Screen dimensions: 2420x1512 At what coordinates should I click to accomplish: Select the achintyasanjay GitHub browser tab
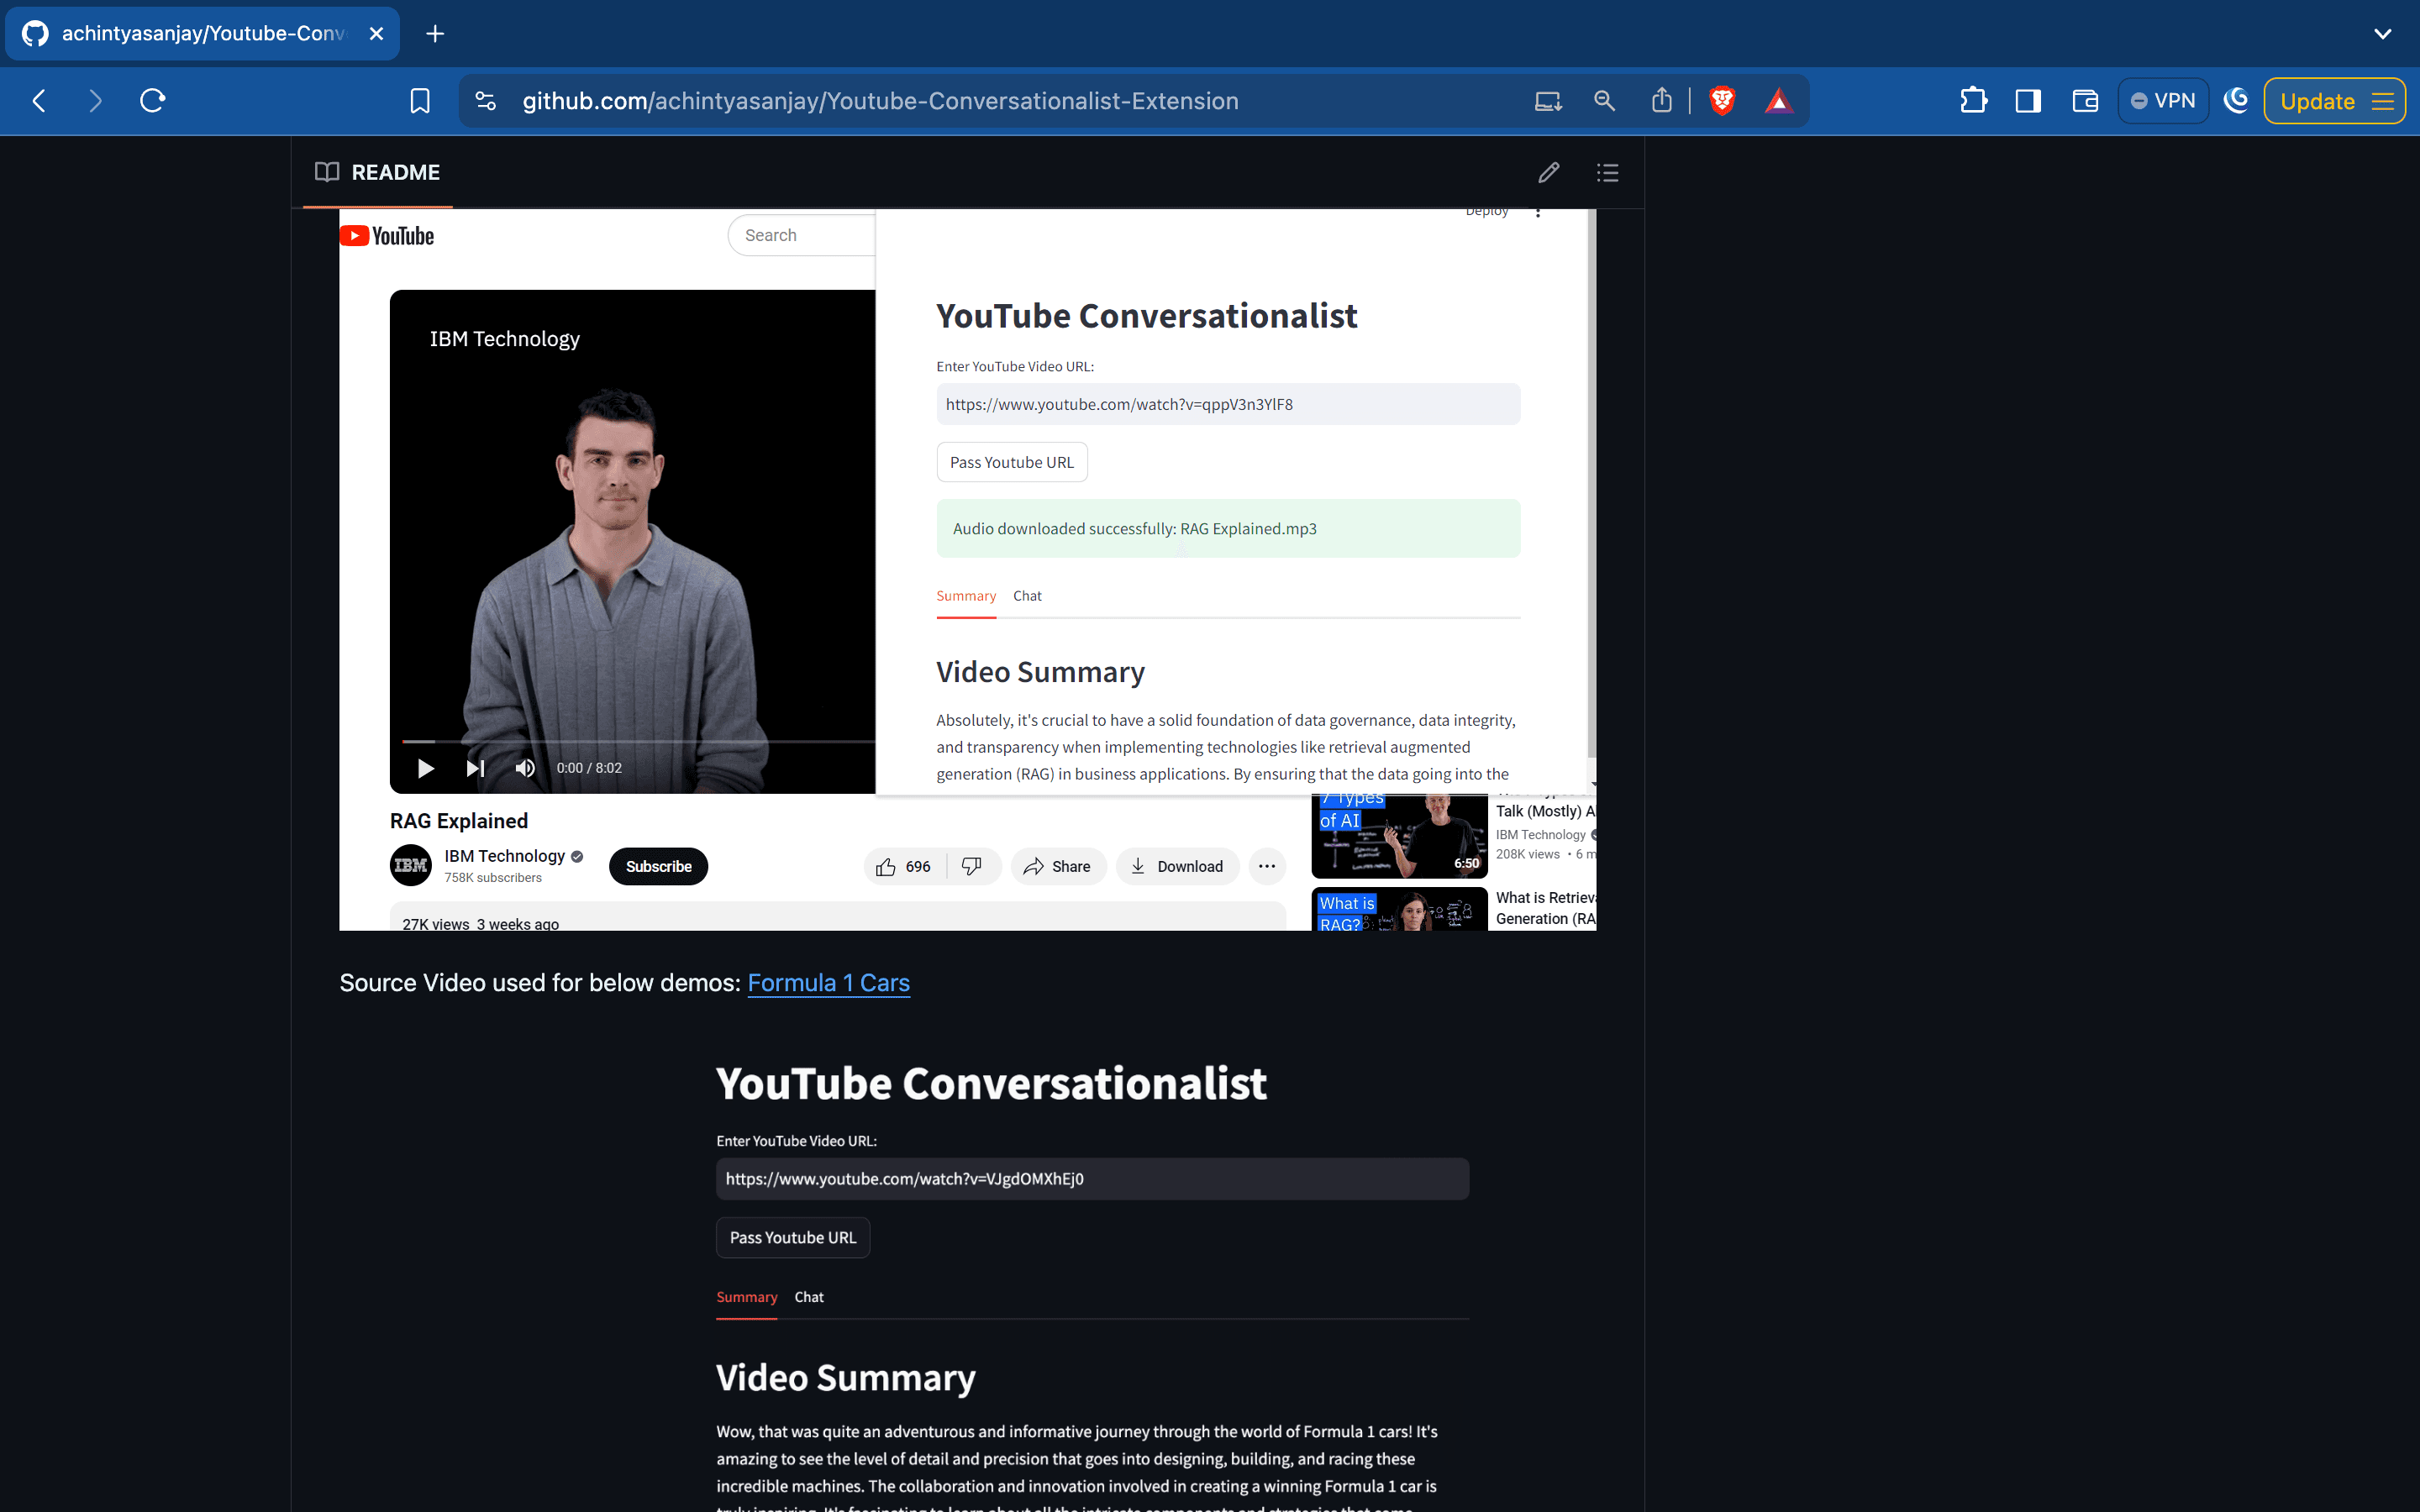pyautogui.click(x=203, y=34)
